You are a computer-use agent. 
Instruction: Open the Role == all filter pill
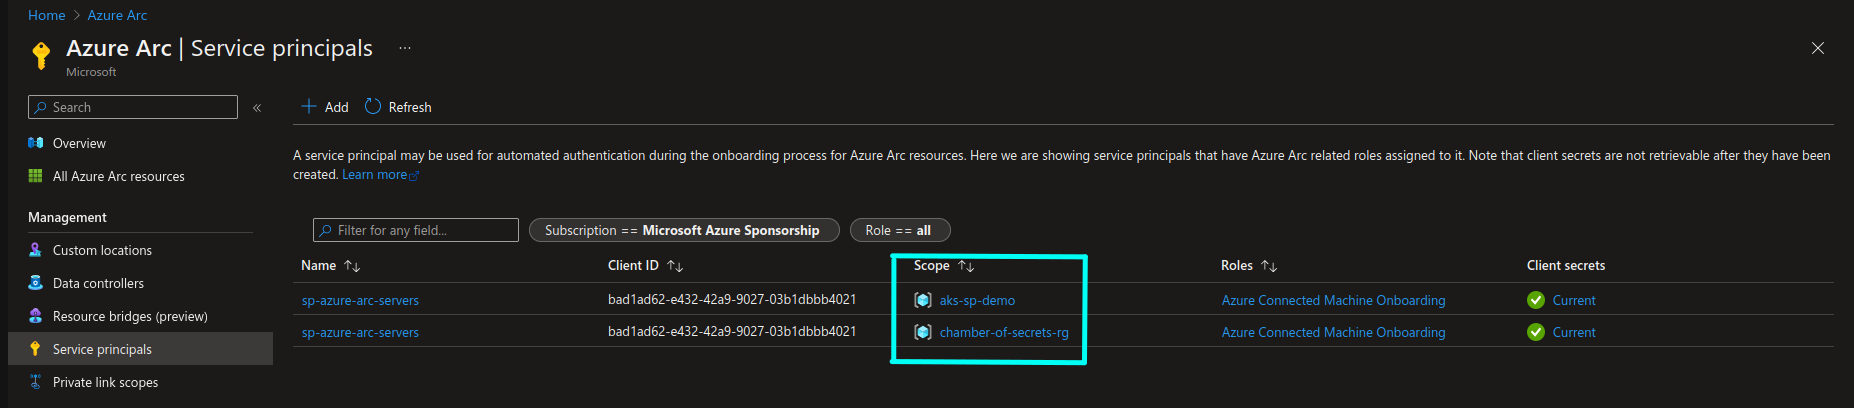[900, 230]
